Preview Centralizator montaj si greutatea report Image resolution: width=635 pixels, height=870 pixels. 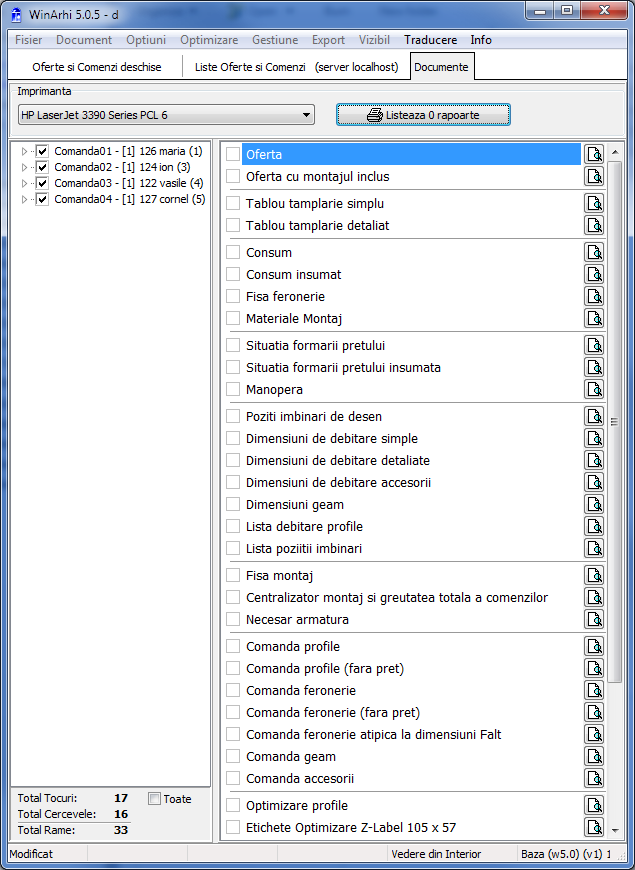click(594, 598)
